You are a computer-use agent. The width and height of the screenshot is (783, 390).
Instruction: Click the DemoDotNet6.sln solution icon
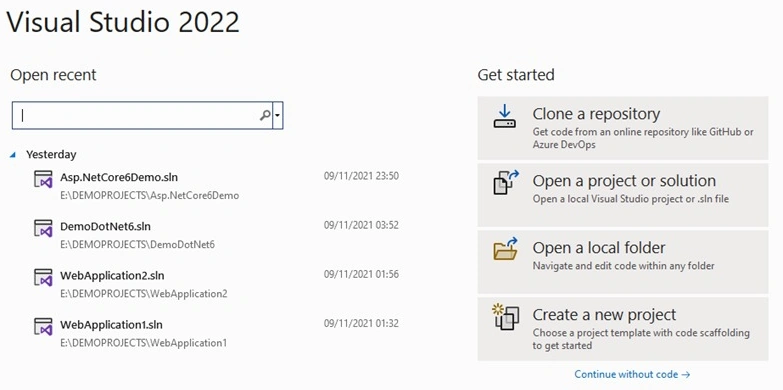43,228
